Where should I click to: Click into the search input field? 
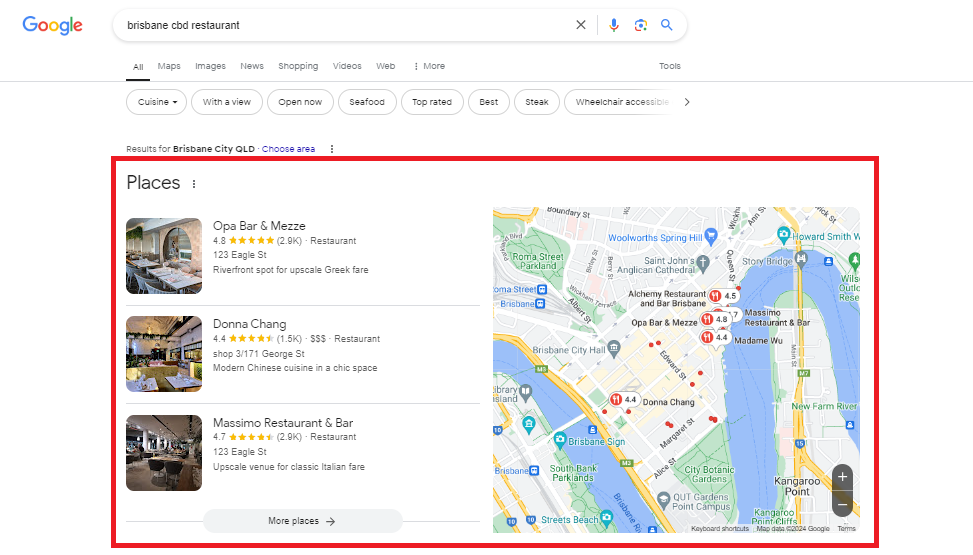tap(340, 25)
